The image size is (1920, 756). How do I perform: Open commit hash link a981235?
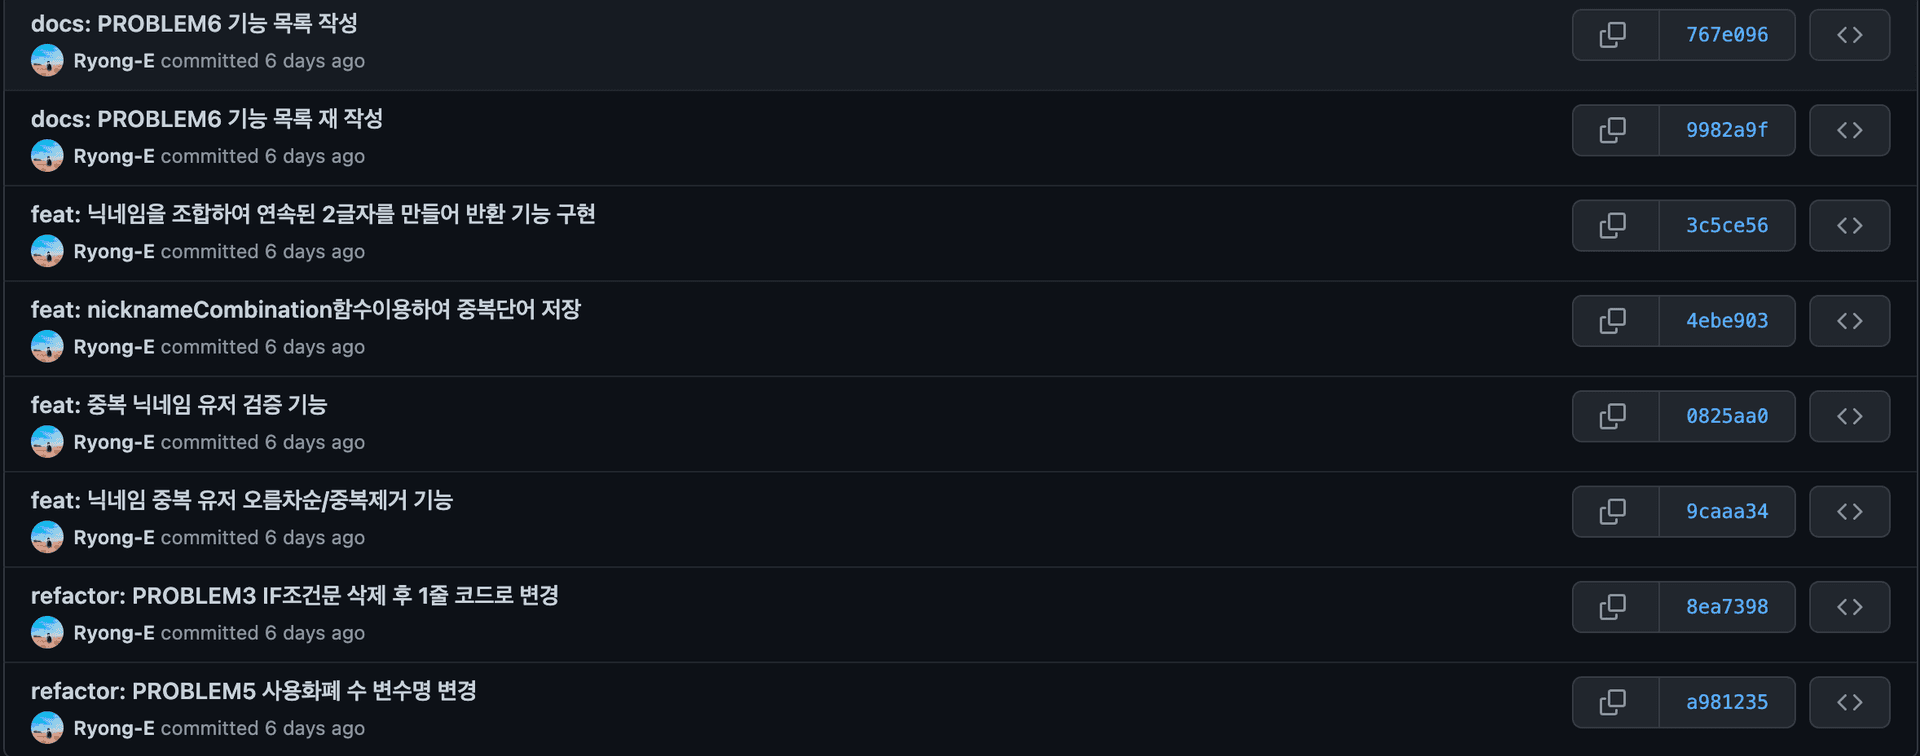click(x=1726, y=702)
